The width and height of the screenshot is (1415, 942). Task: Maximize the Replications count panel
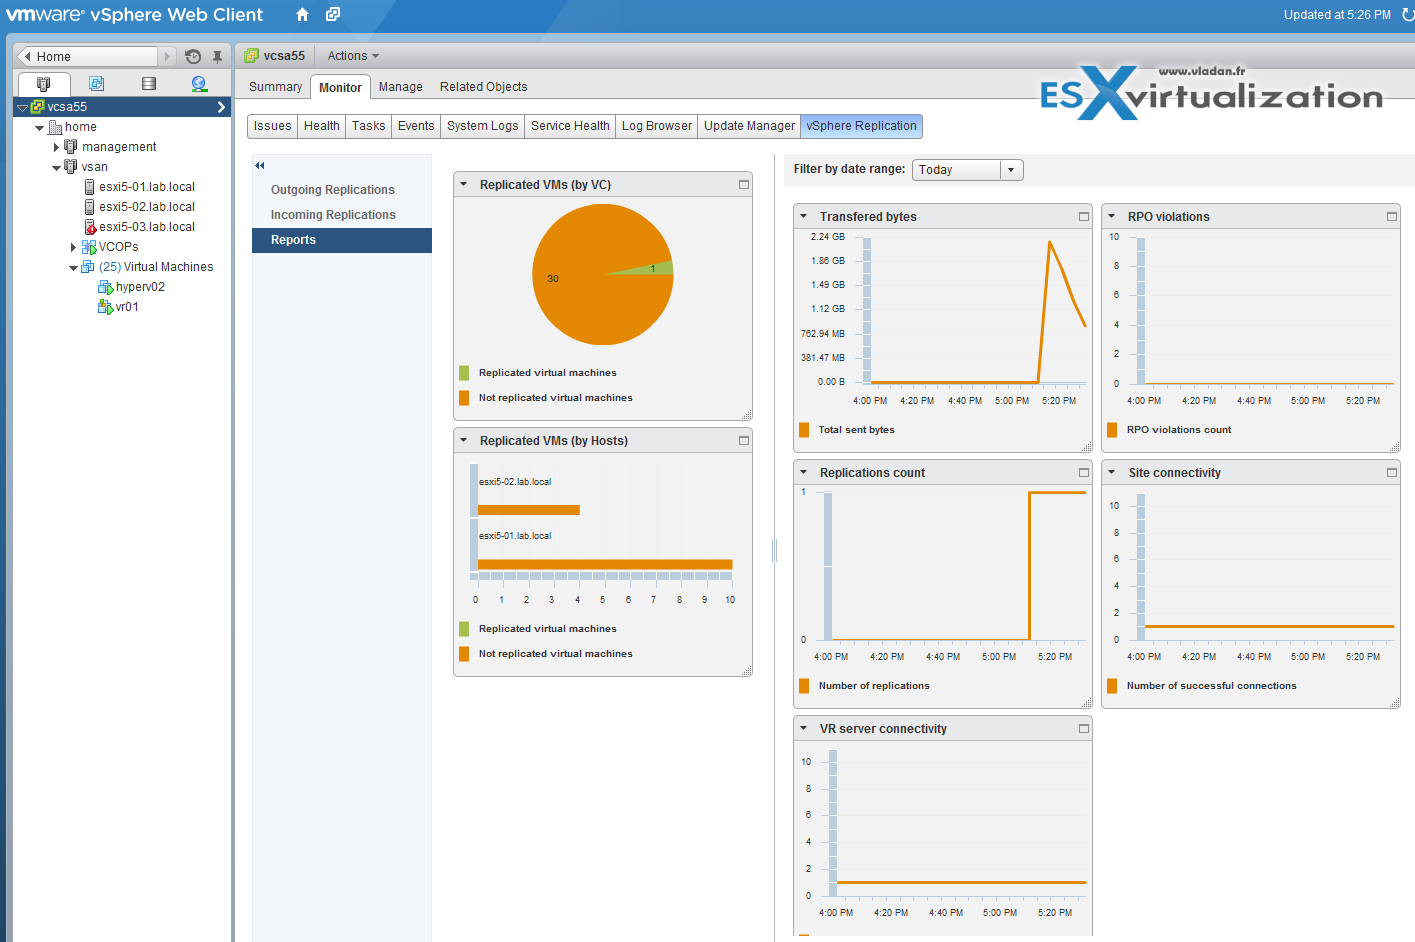[x=1084, y=473]
